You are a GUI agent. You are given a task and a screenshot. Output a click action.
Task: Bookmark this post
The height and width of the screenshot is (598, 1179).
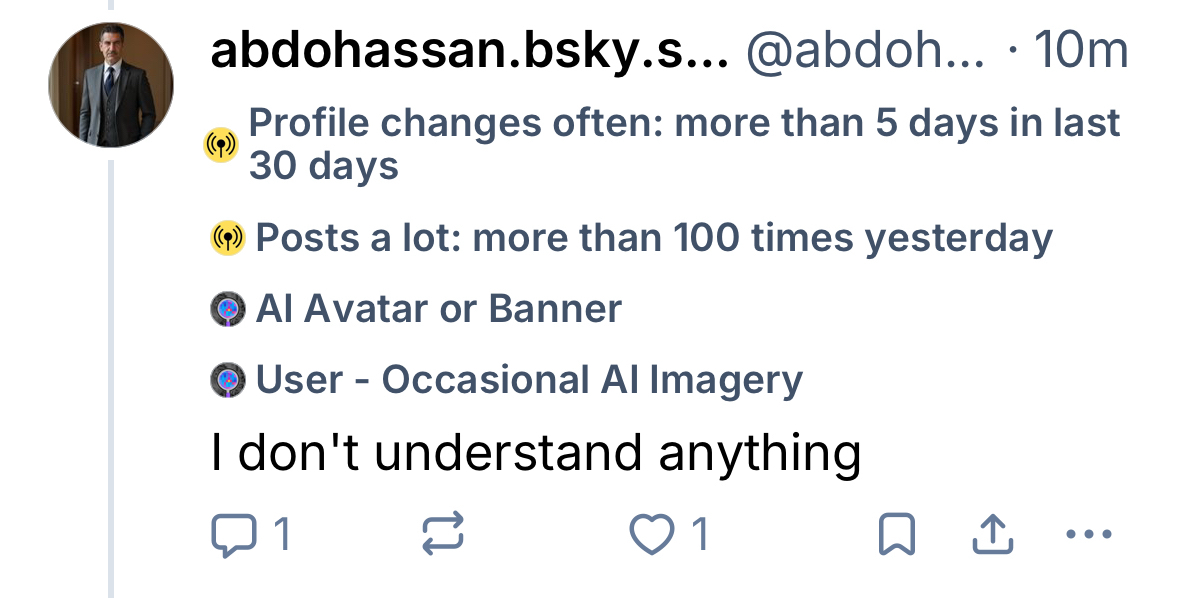896,536
